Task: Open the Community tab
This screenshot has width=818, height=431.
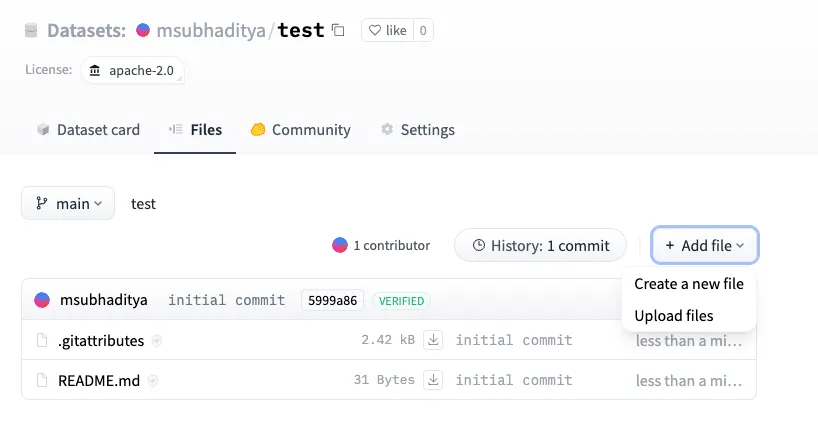Action: [300, 130]
